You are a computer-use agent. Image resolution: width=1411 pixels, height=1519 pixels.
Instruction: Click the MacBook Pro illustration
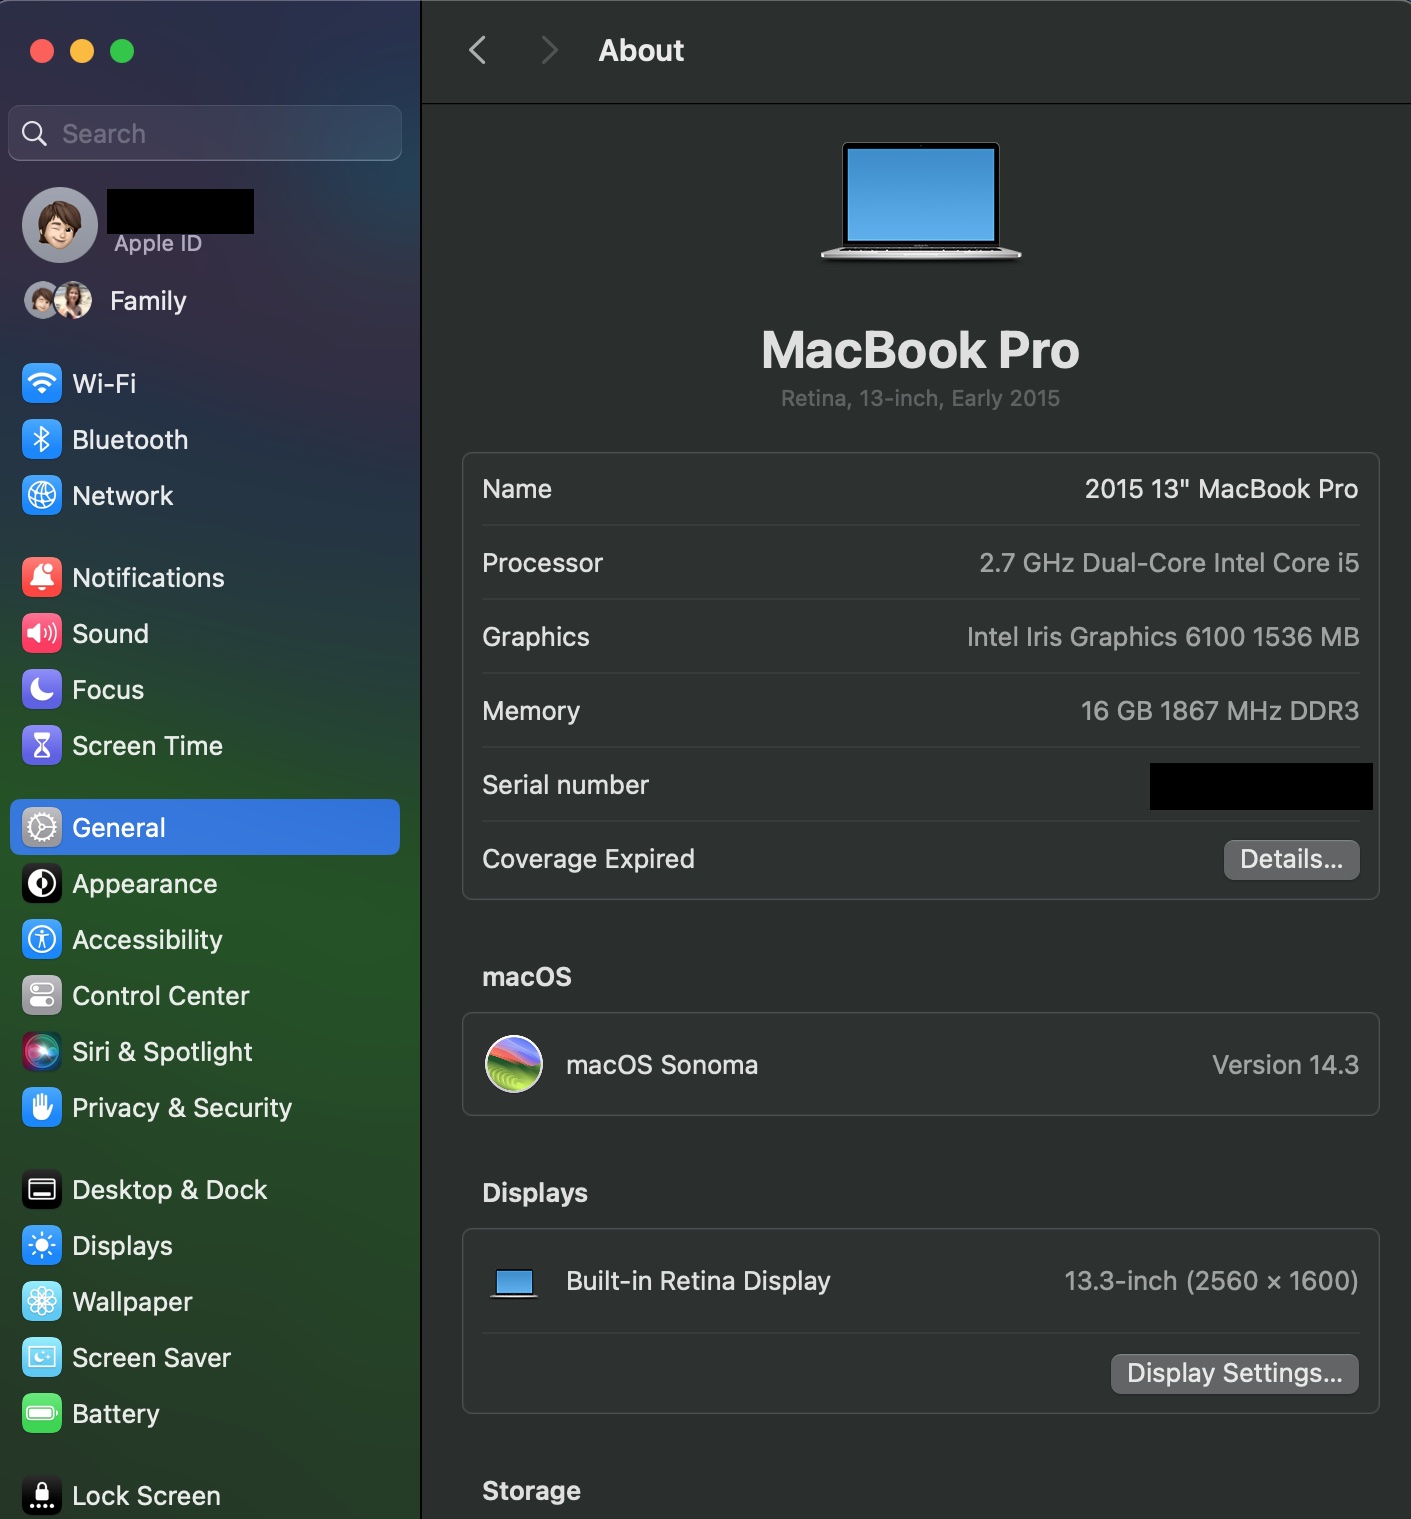click(921, 201)
